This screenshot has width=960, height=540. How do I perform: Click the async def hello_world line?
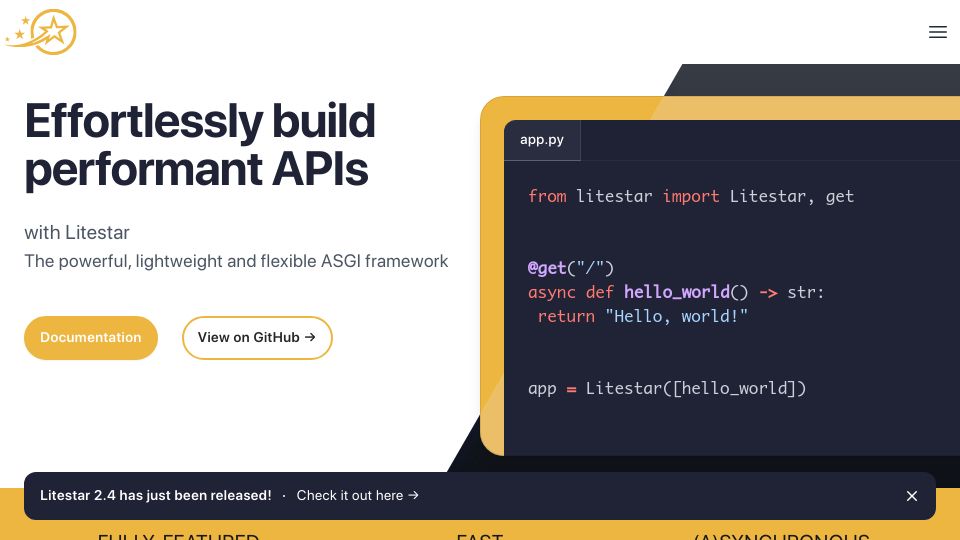[x=676, y=292]
